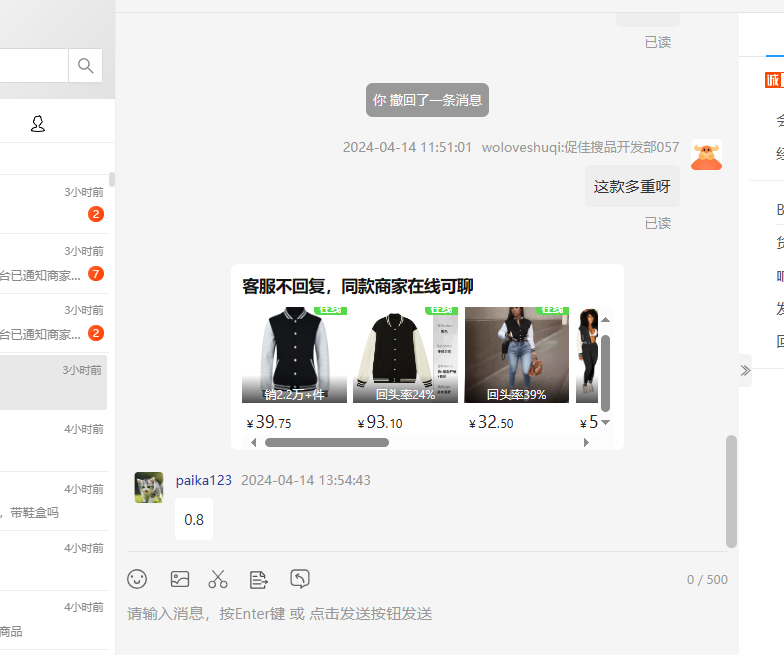The height and width of the screenshot is (655, 784).
Task: Click the product card scroll-down arrow
Action: pos(606,422)
